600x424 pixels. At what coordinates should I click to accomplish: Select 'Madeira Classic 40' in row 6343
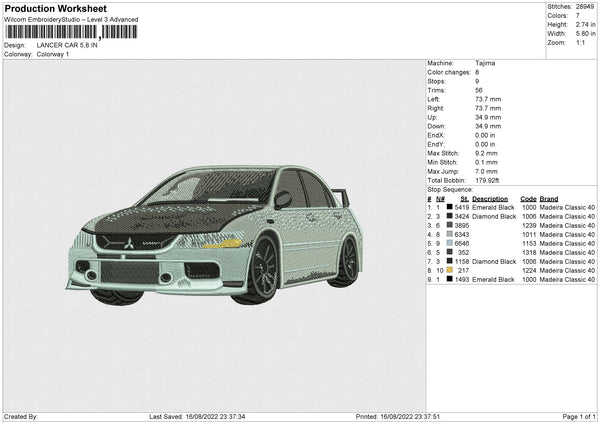[x=567, y=235]
